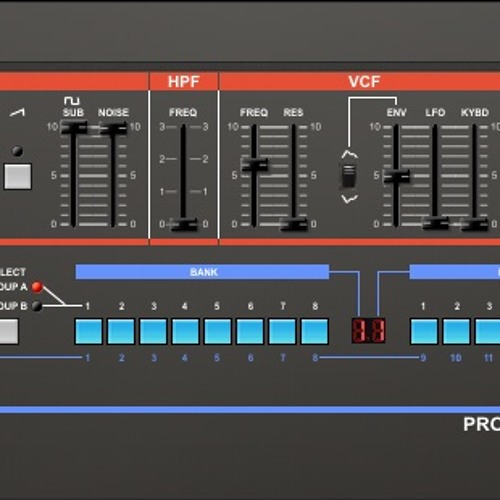This screenshot has height=500, width=500.
Task: Flip the VCF envelope polarity switch
Action: coord(349,175)
